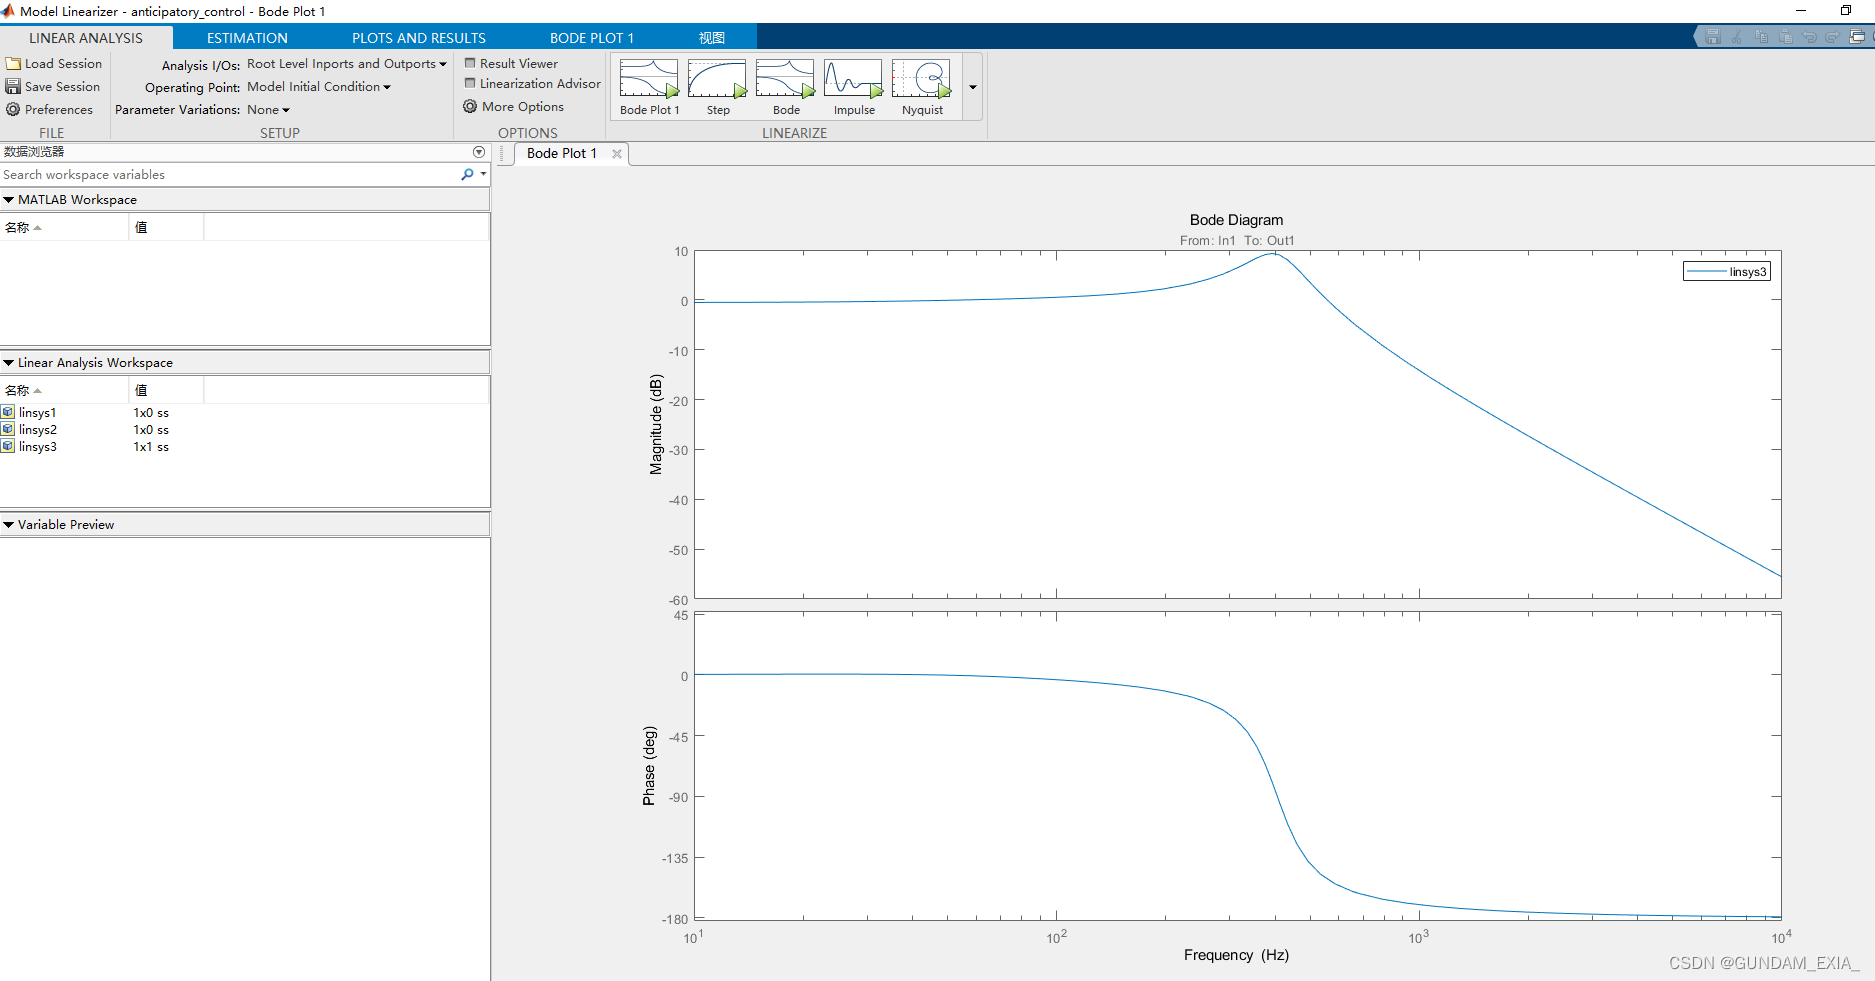This screenshot has width=1875, height=981.
Task: Click the Save Session button
Action: [54, 86]
